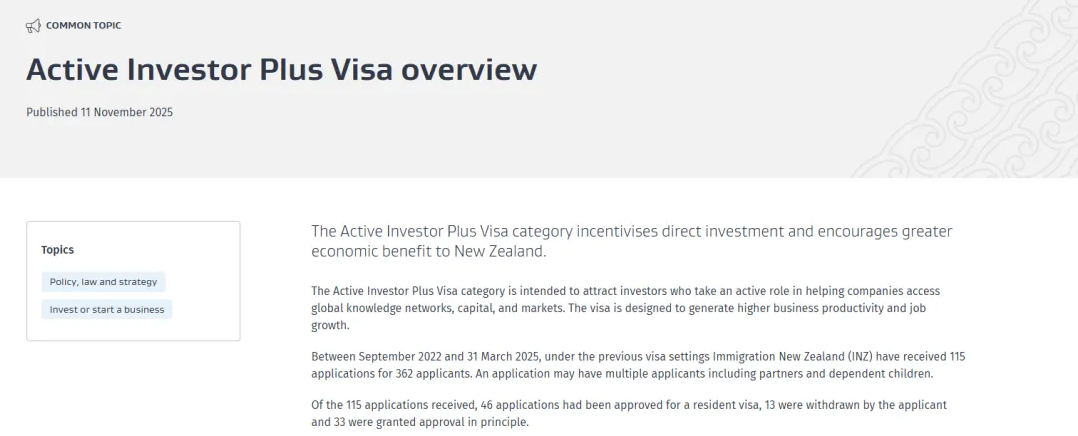Click the paragraph starting 'Between September 2022'
The image size is (1078, 436).
pos(637,365)
